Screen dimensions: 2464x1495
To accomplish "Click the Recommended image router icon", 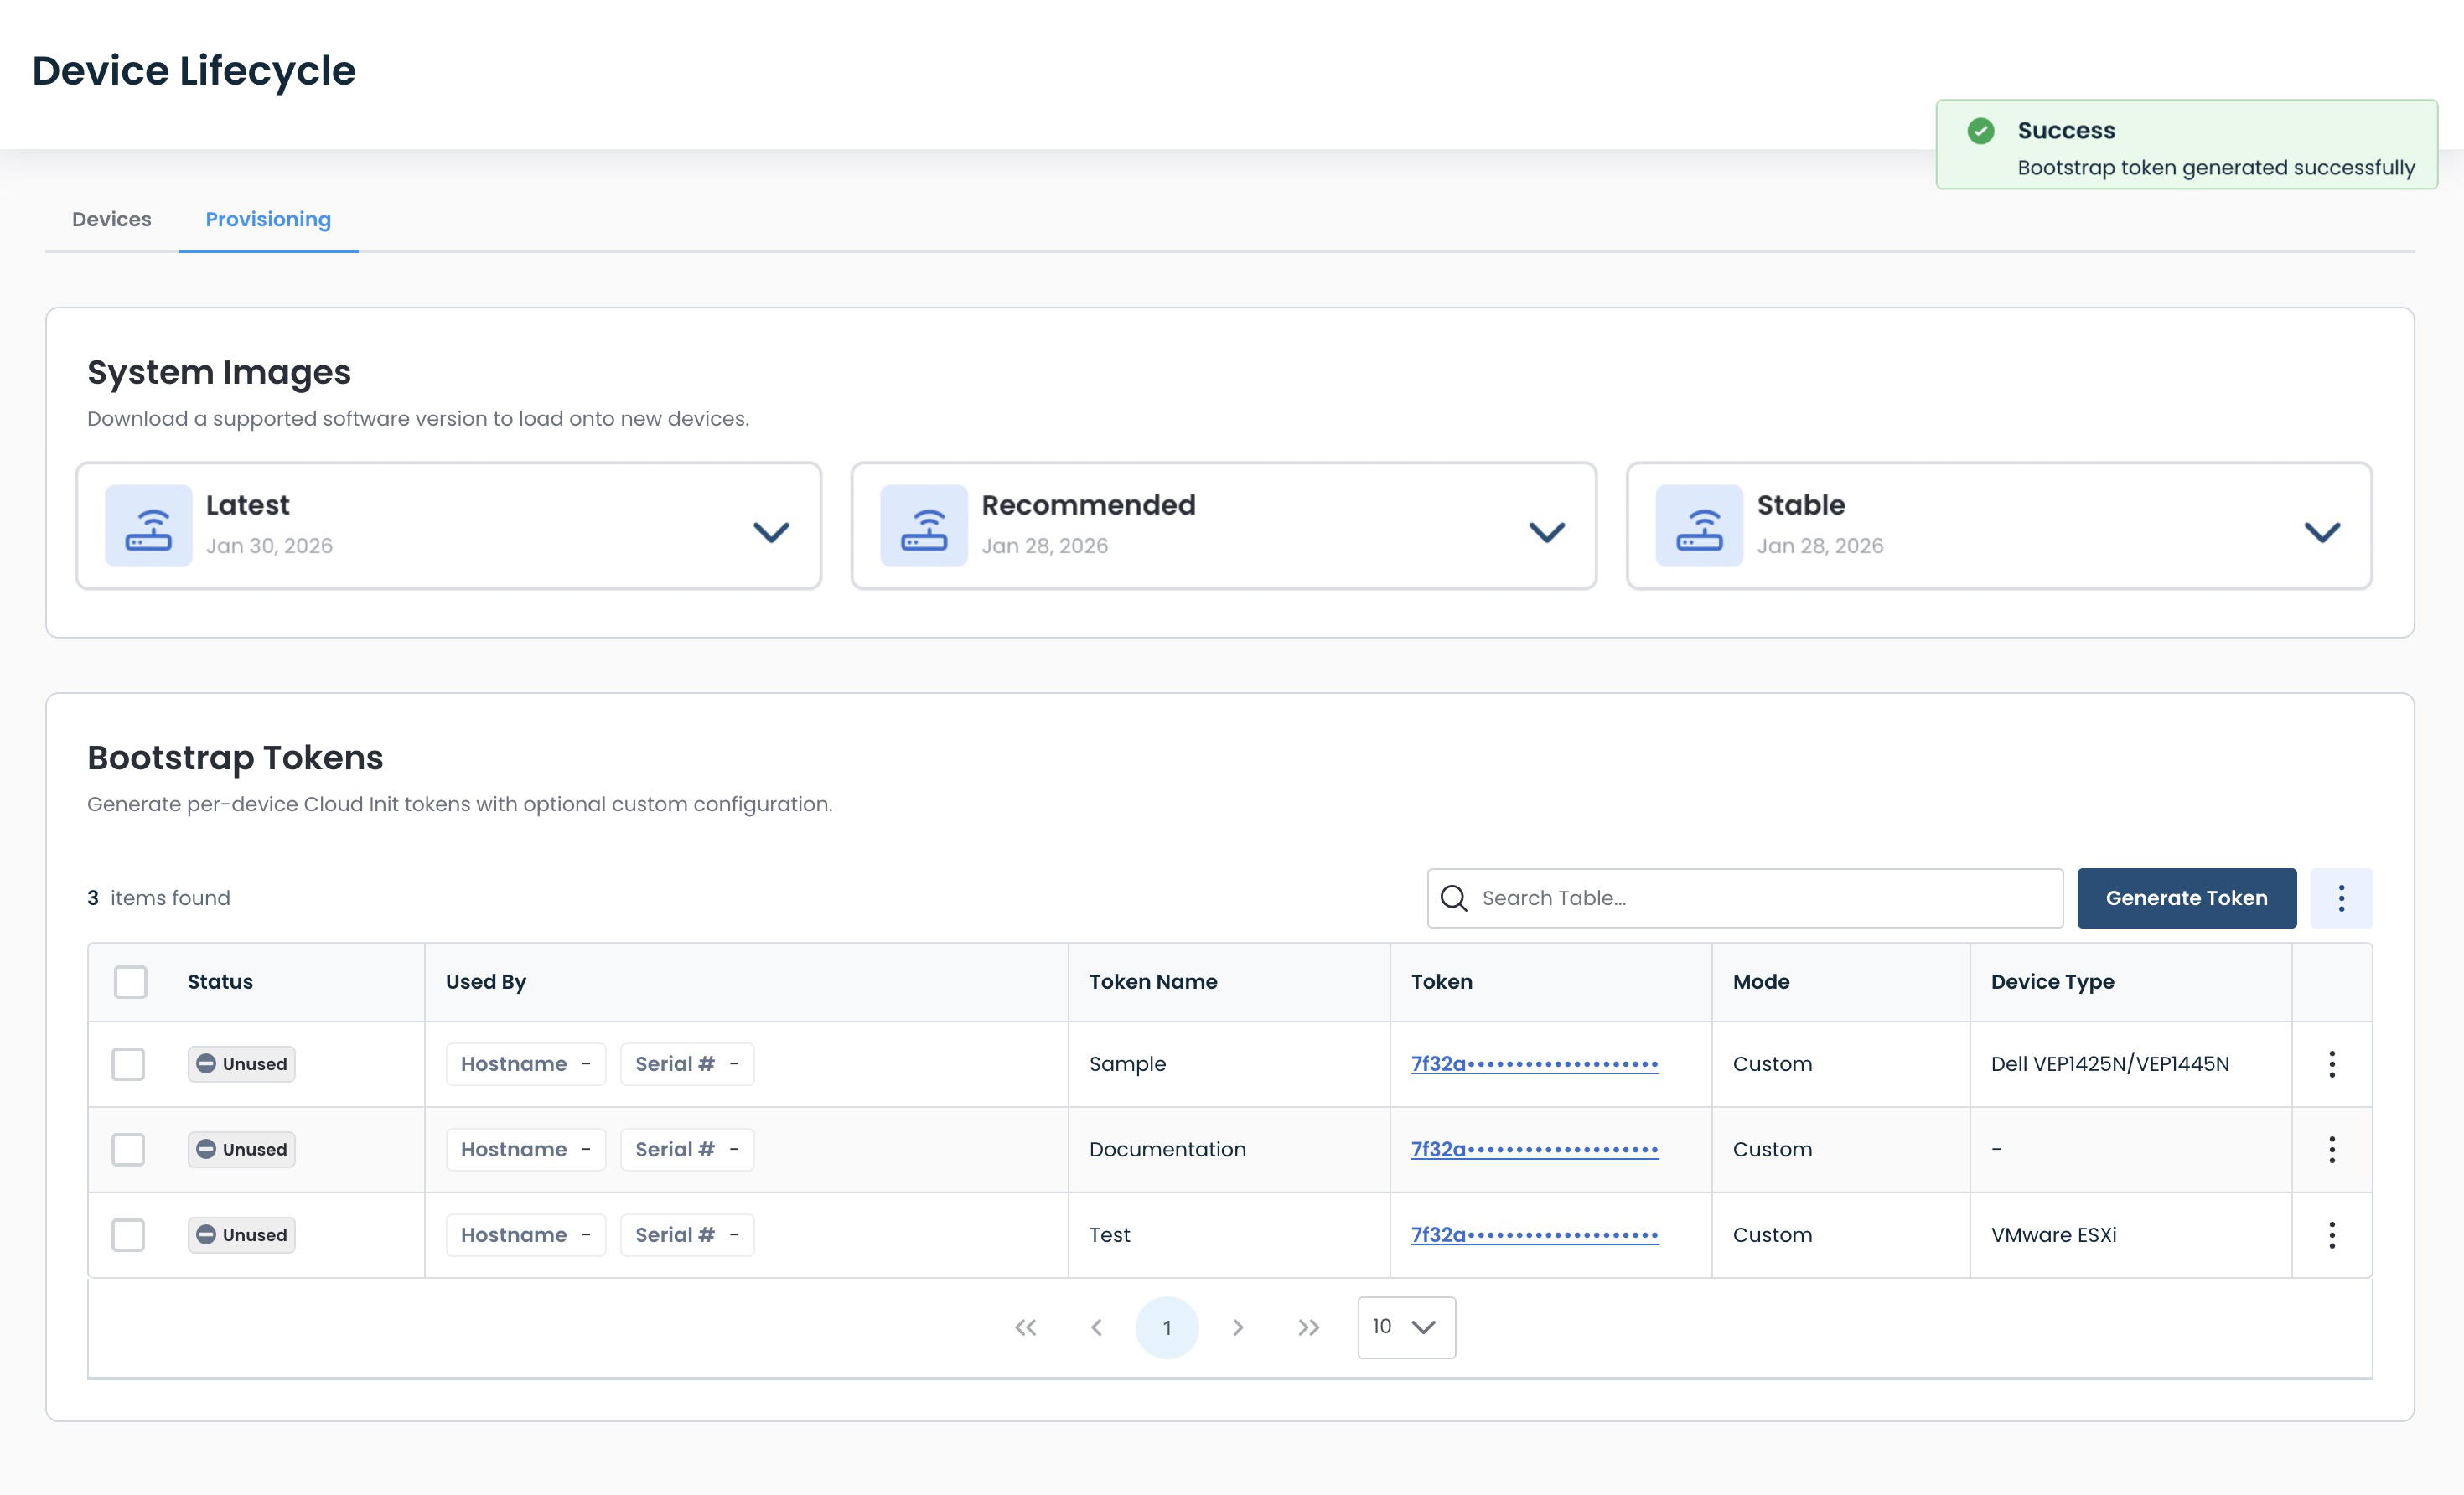I will pyautogui.click(x=923, y=526).
